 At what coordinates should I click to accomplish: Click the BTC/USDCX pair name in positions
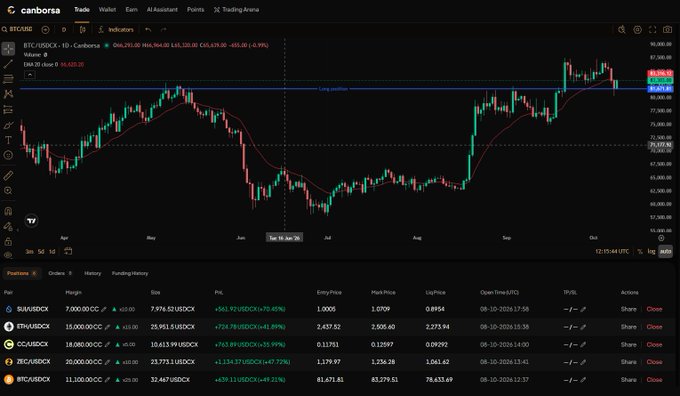pyautogui.click(x=33, y=380)
